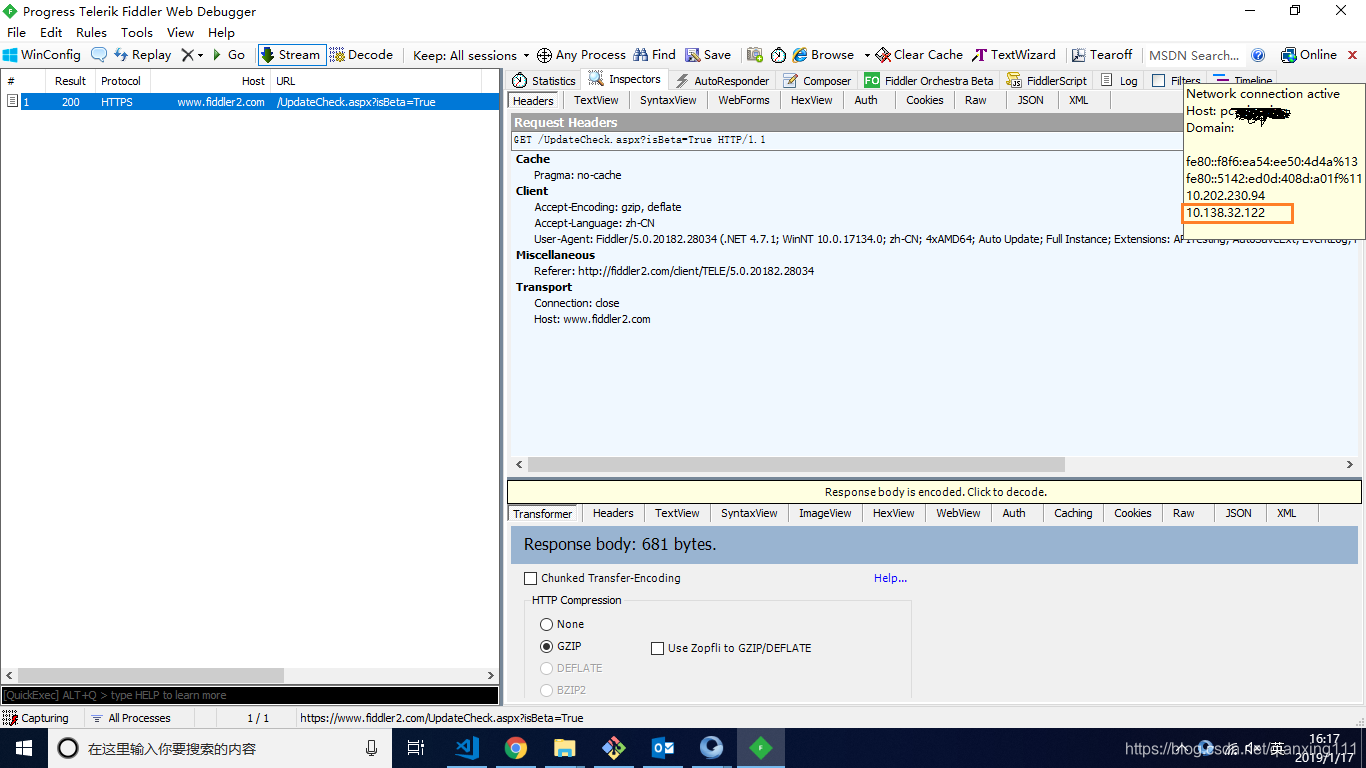Open request SyntaxView inspector tab
Viewport: 1366px width, 768px height.
[x=668, y=100]
